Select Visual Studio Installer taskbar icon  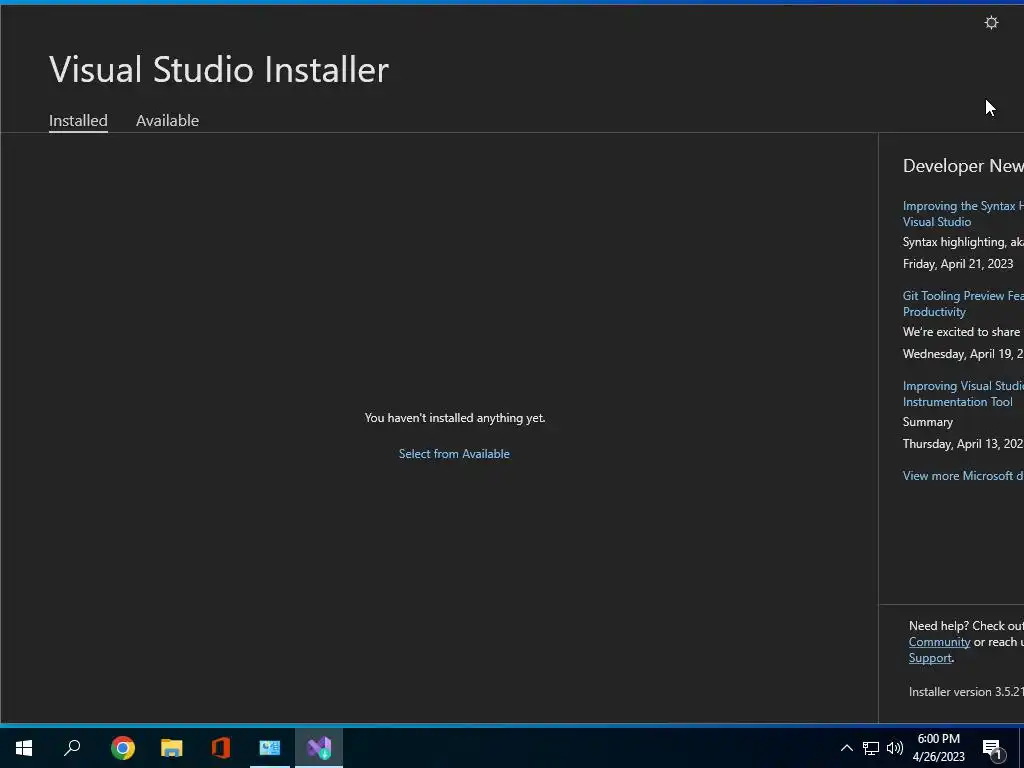(319, 748)
